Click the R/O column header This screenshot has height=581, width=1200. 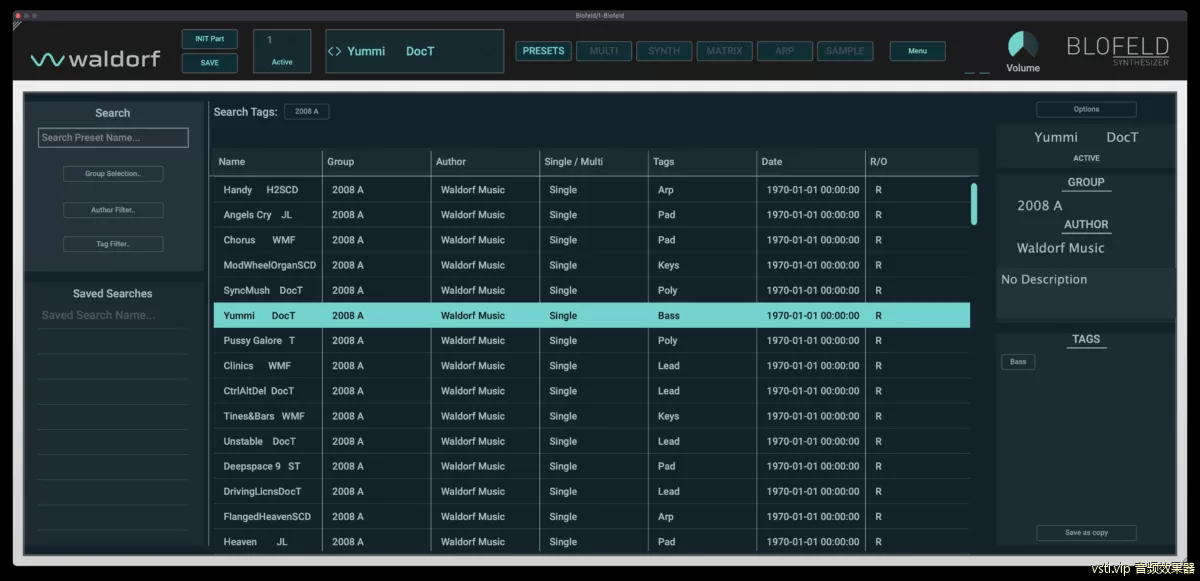pyautogui.click(x=921, y=162)
